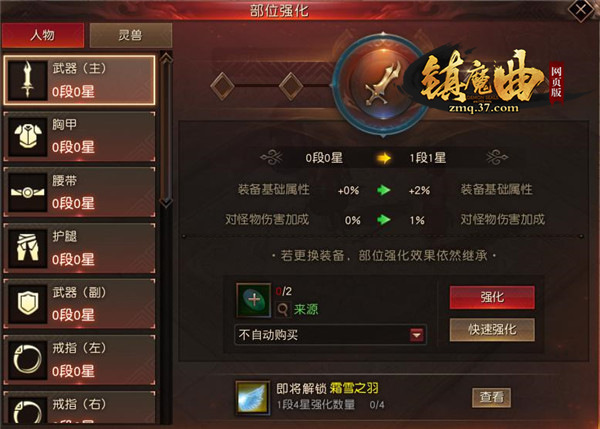Click the magnifier icon beside 来源
Image resolution: width=600 pixels, height=429 pixels.
click(283, 309)
